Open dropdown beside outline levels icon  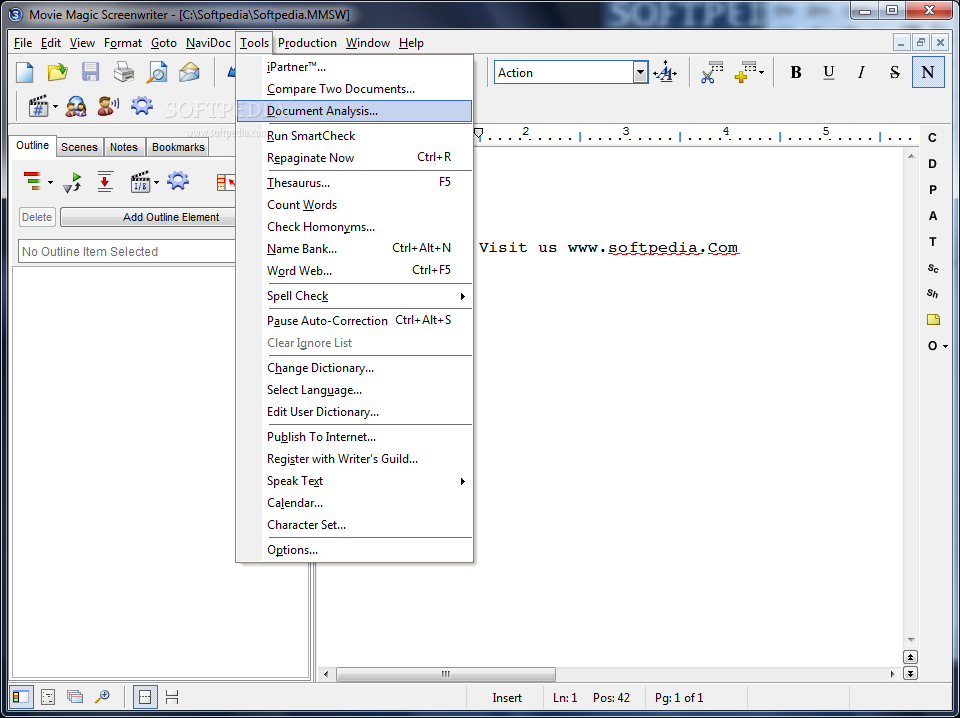(x=50, y=182)
